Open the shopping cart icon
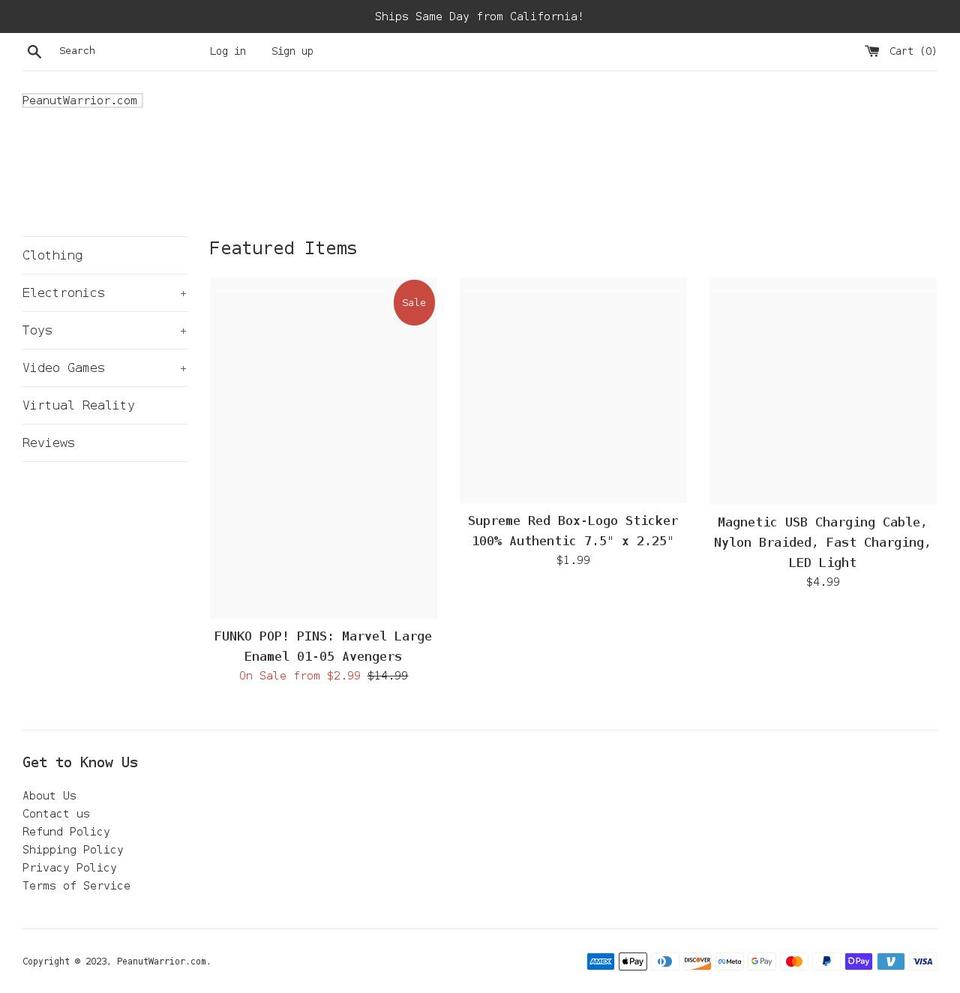This screenshot has height=993, width=960. 872,51
